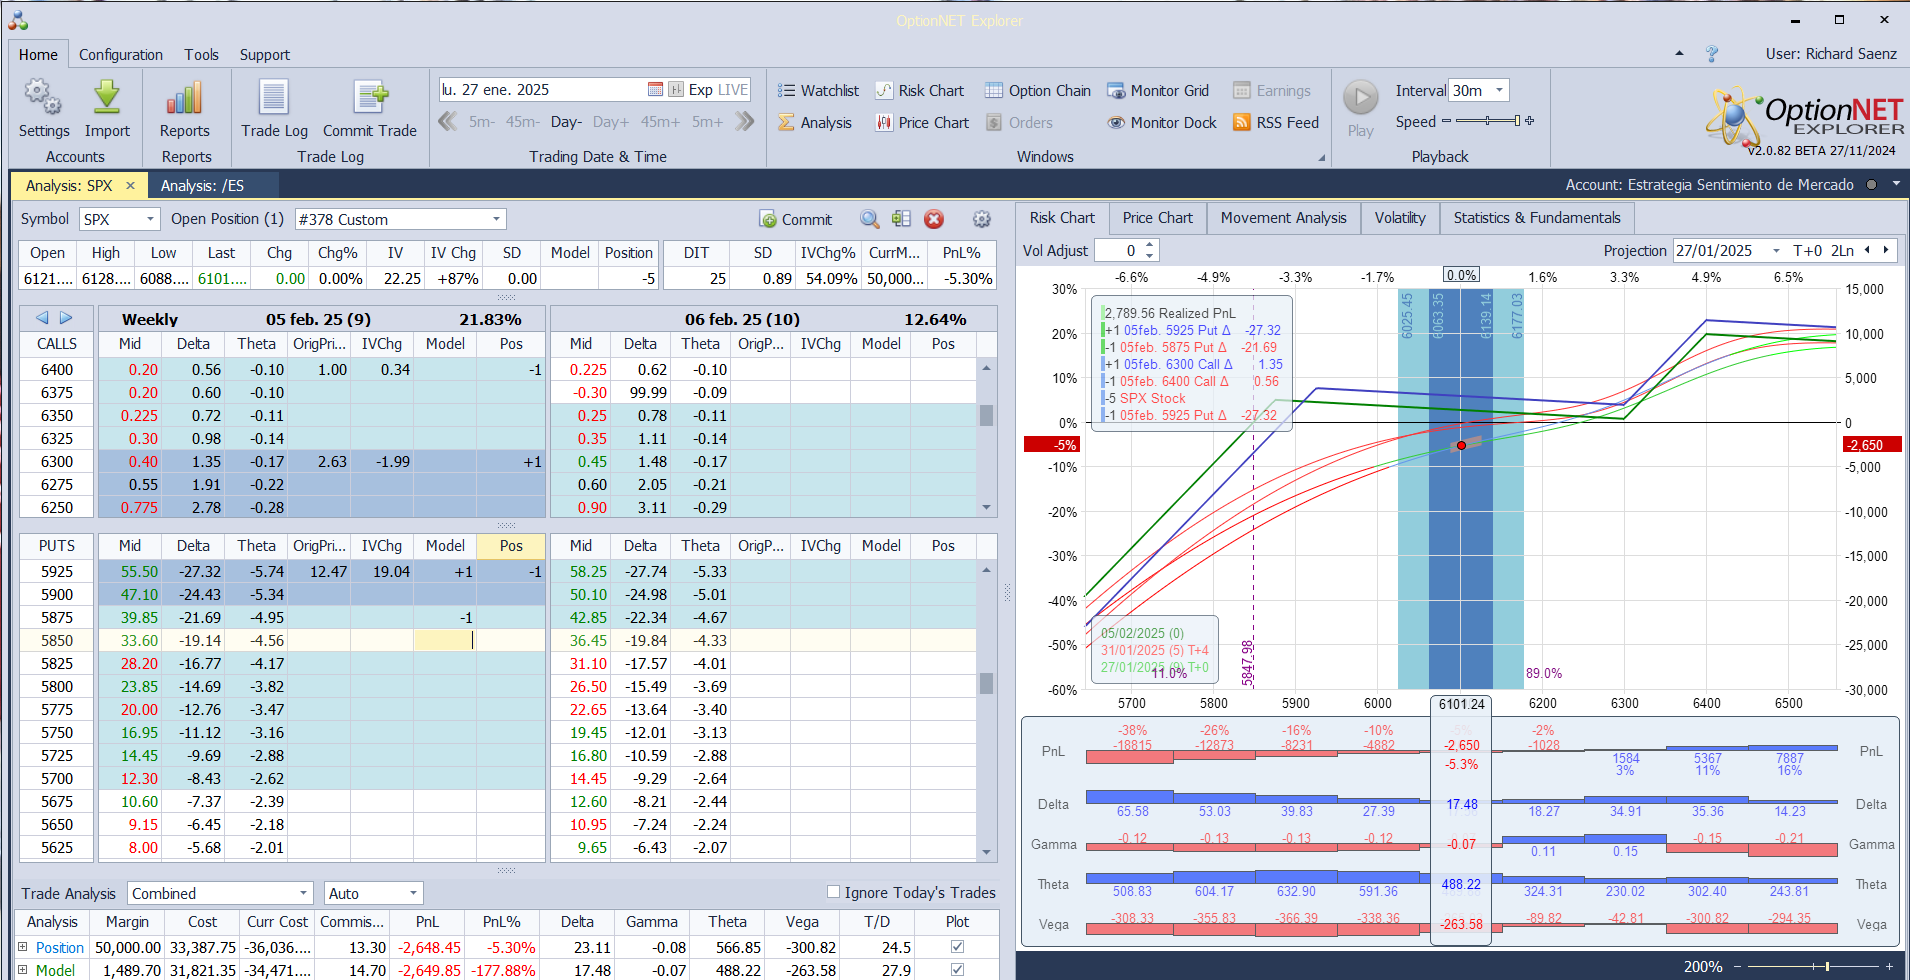Step back one trading period with the double-left arrow
Image resolution: width=1910 pixels, height=980 pixels.
[448, 122]
